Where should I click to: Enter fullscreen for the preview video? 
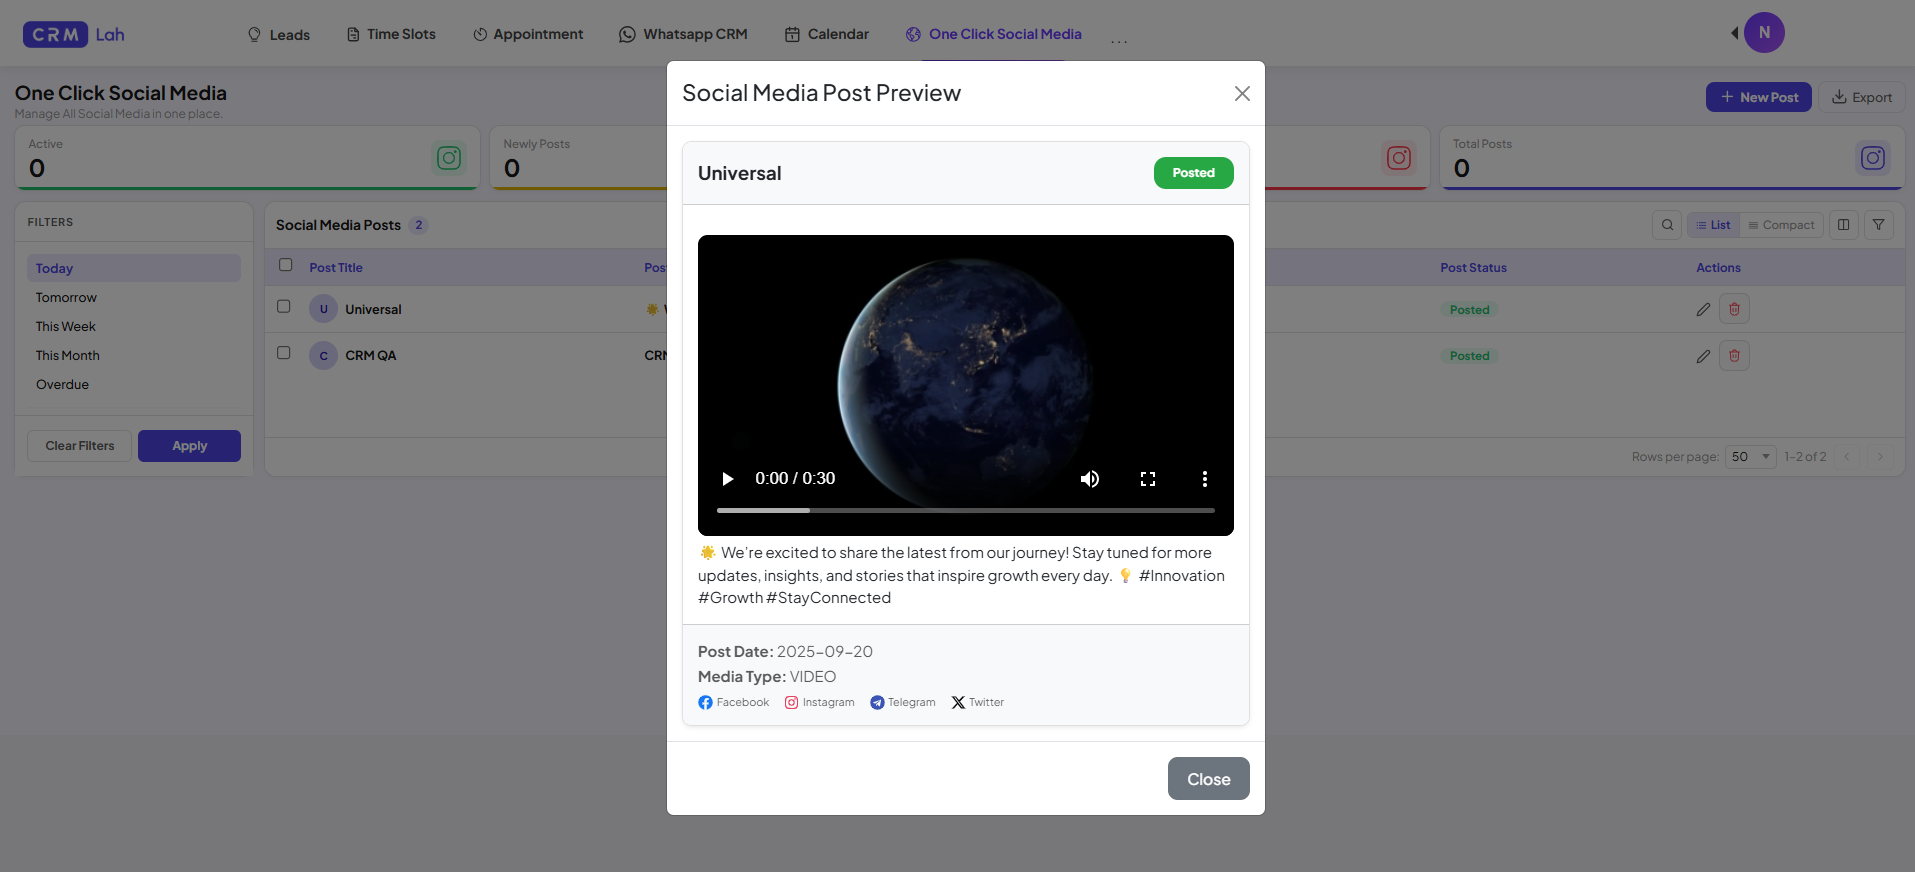point(1148,479)
